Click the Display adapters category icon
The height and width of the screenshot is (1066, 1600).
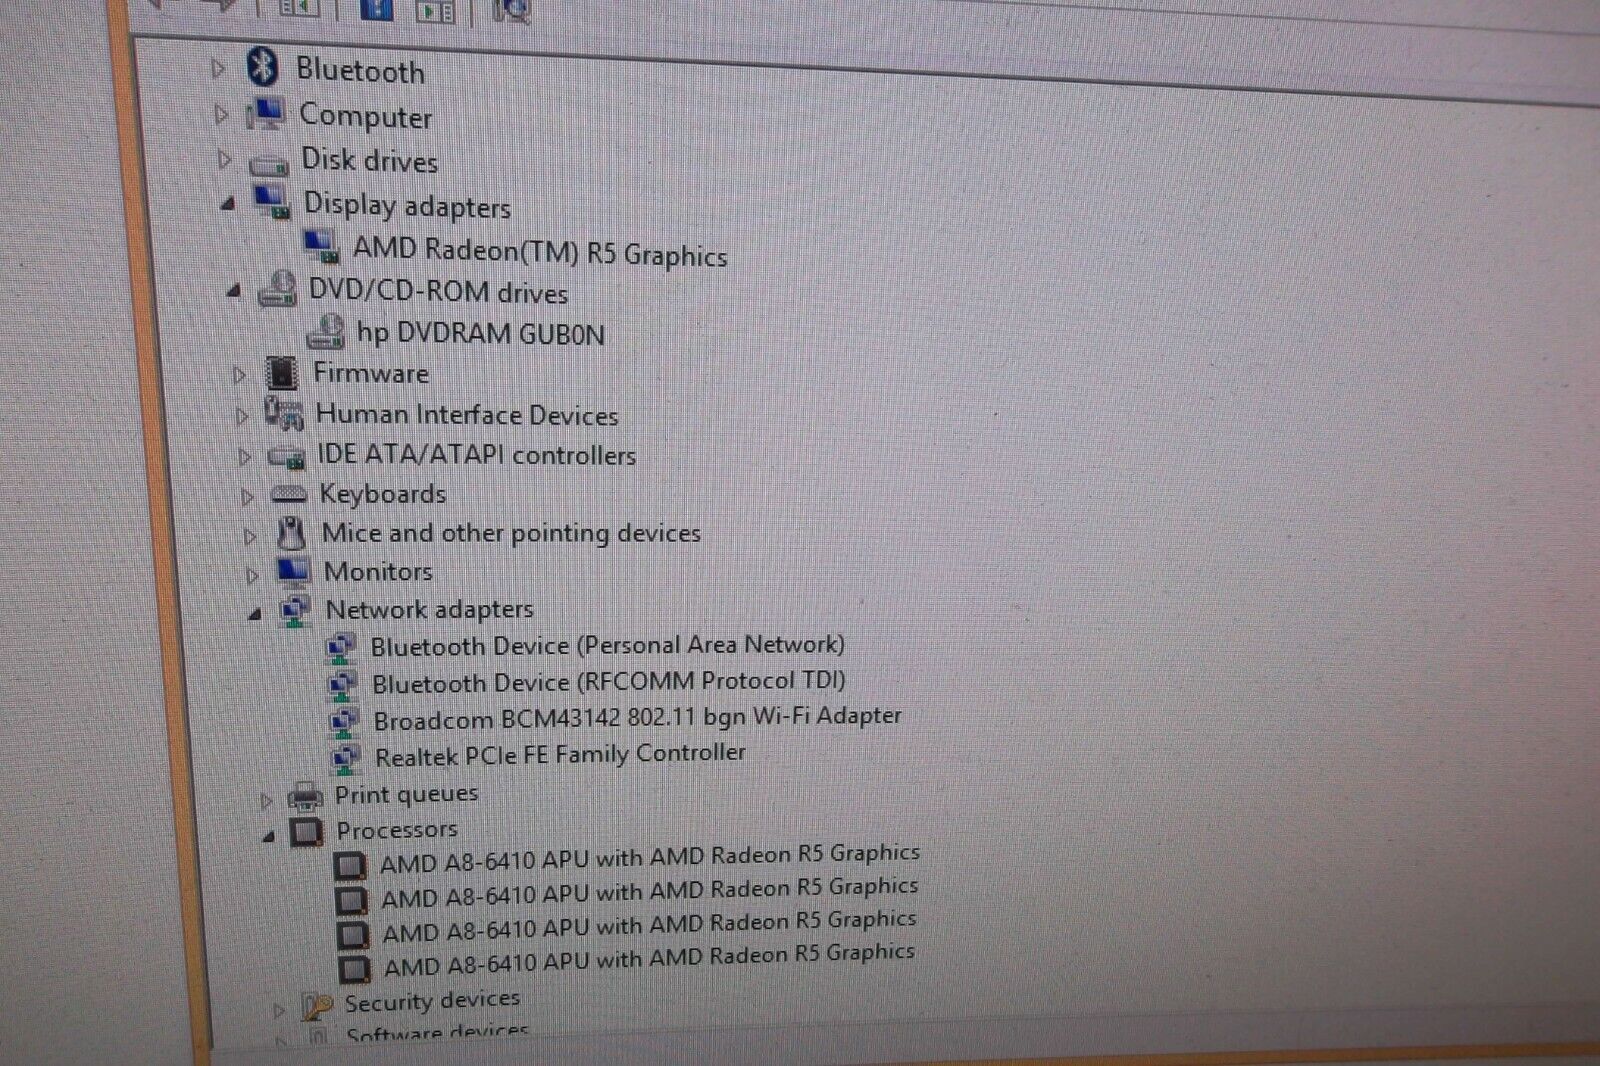[271, 202]
